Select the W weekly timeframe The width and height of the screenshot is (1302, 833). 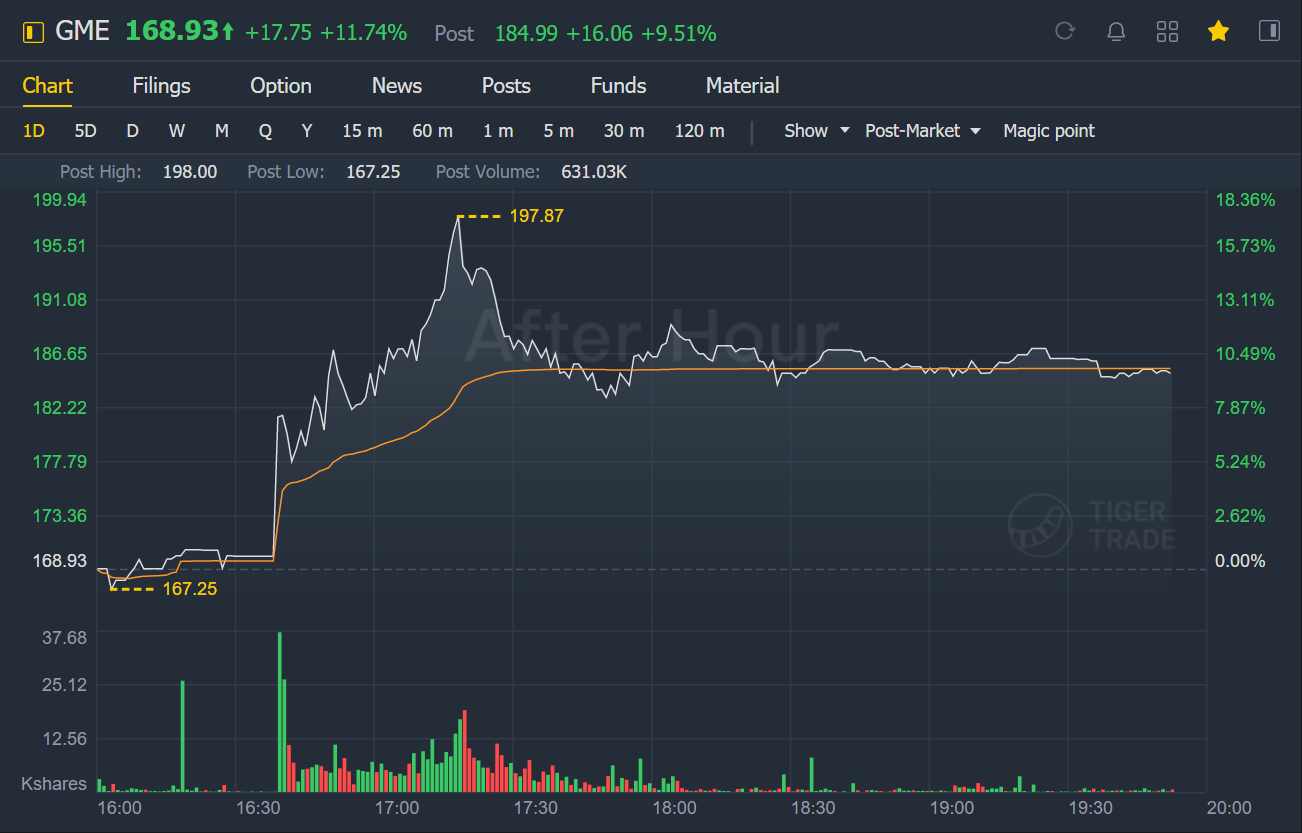(176, 131)
